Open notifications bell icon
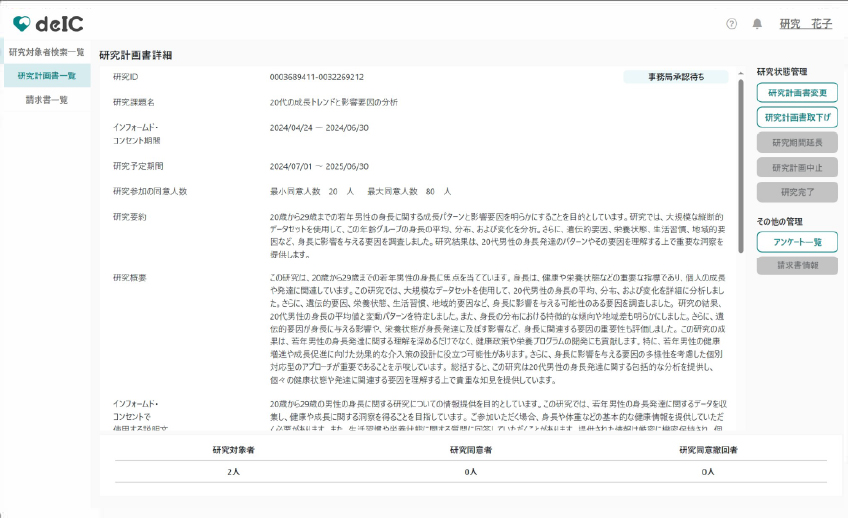 point(757,24)
